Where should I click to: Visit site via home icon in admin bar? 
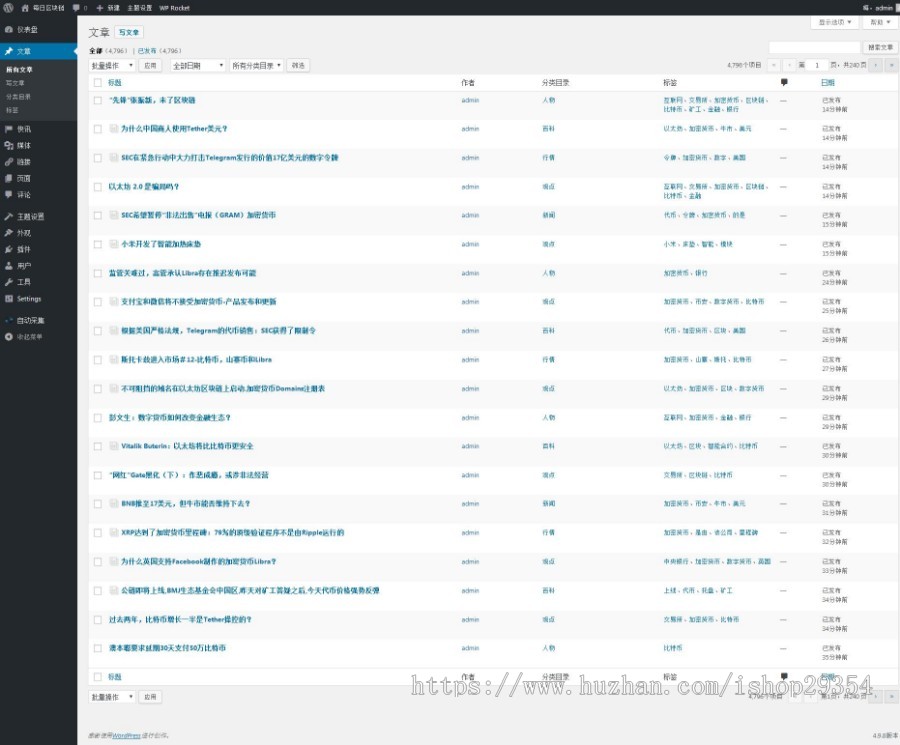click(x=25, y=8)
